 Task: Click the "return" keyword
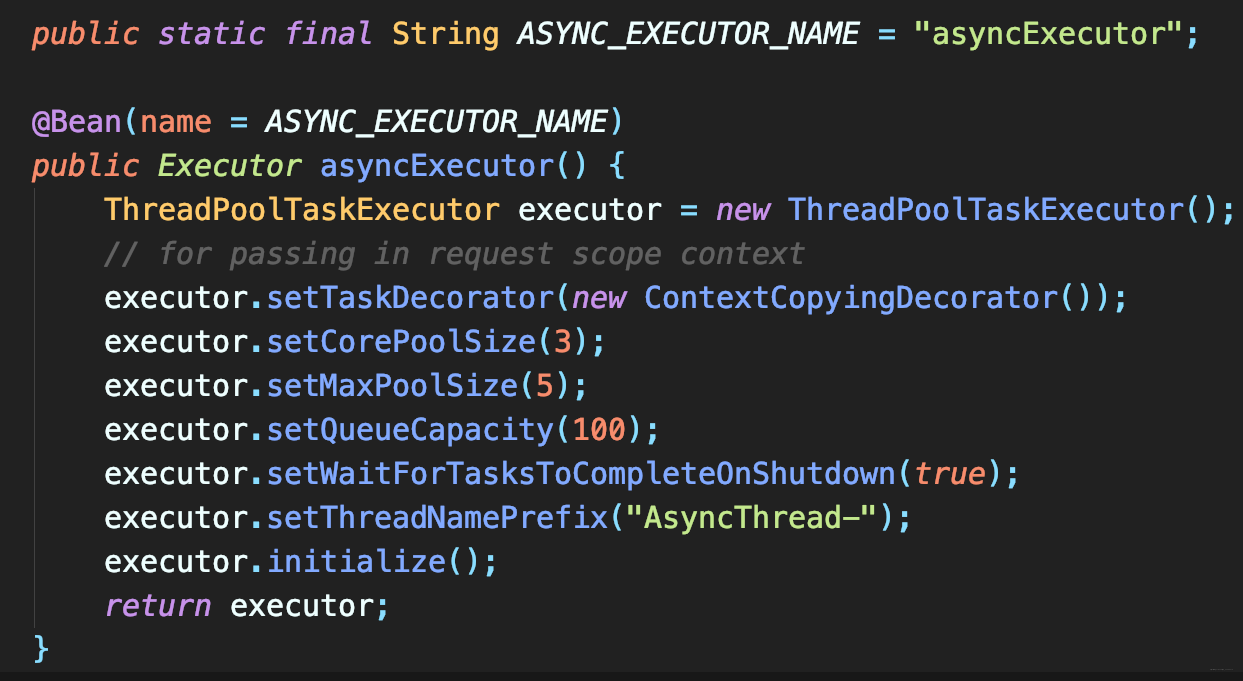(158, 606)
